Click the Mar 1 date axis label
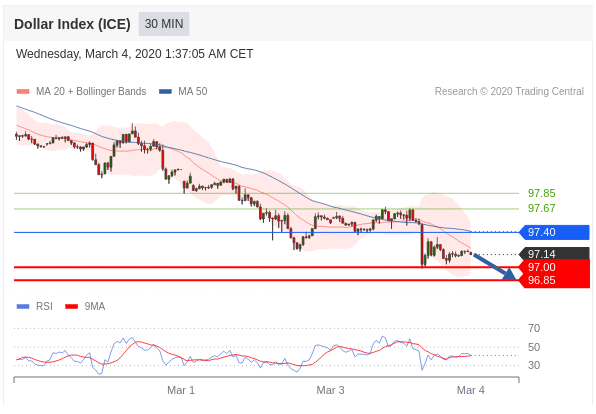This screenshot has height=414, width=596. [x=181, y=390]
